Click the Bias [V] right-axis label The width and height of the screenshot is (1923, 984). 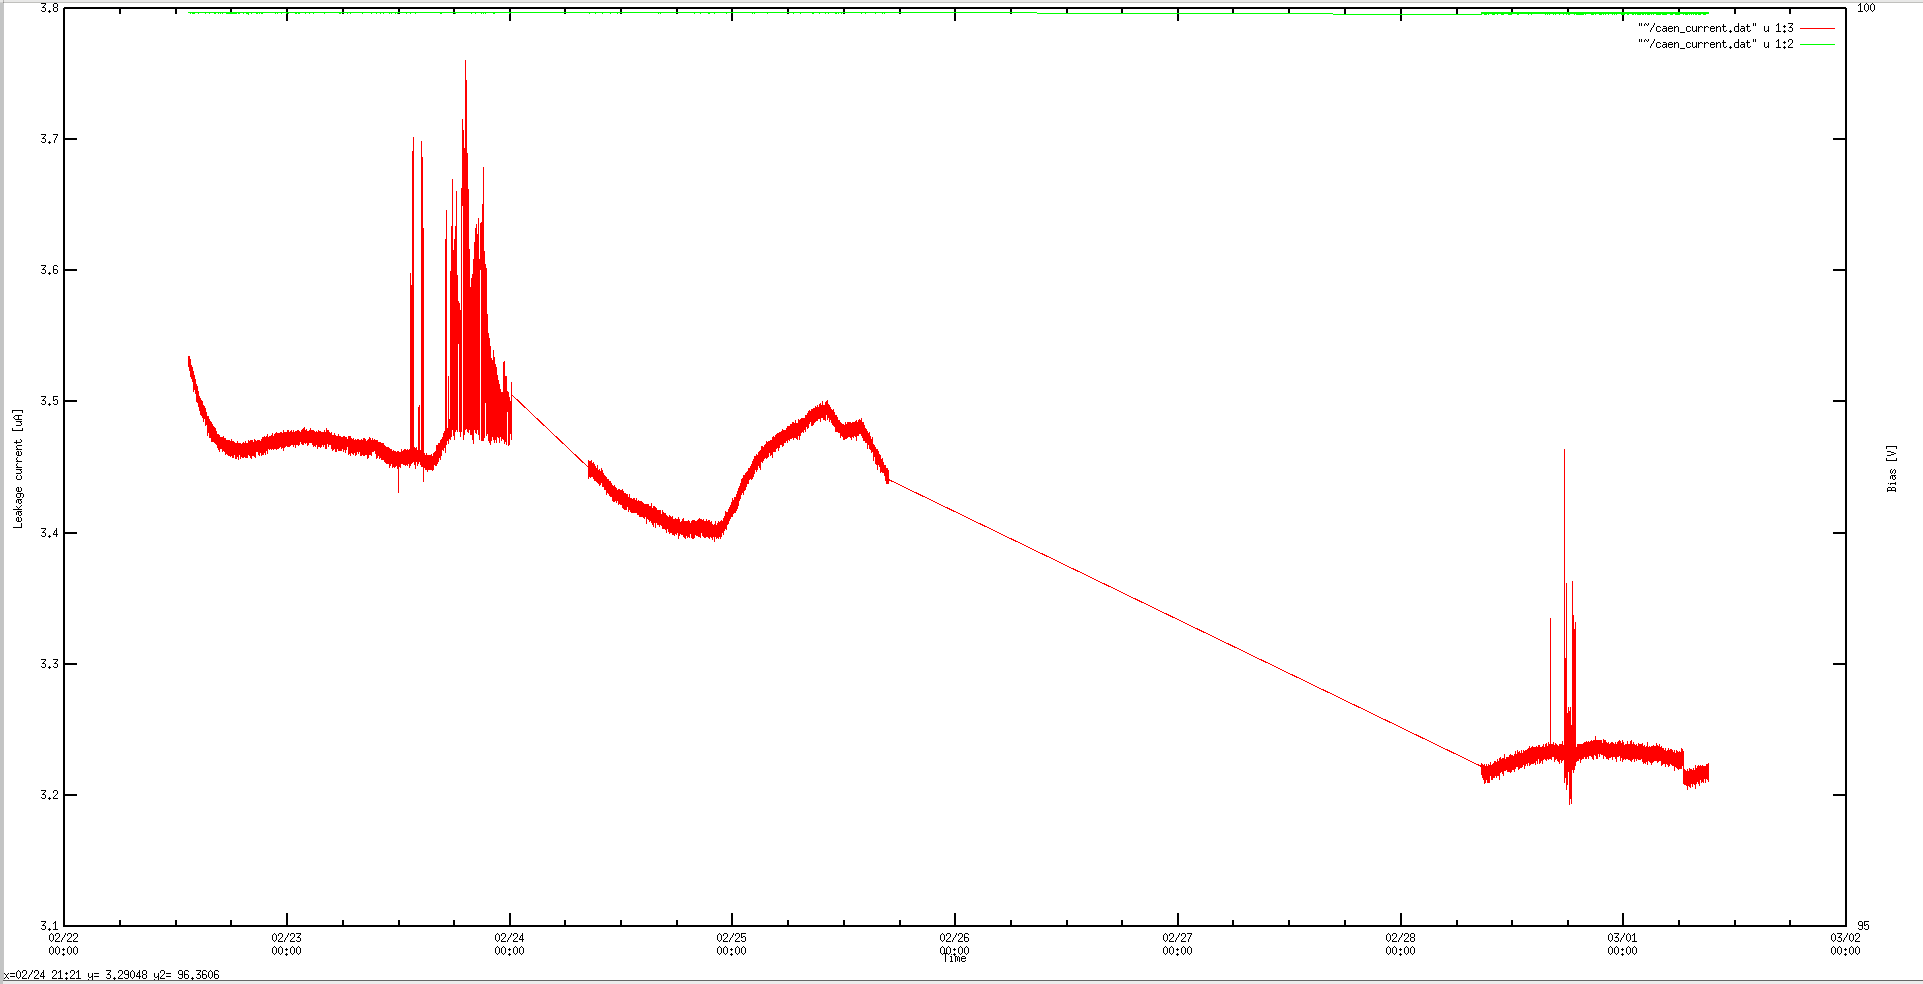(x=1894, y=470)
